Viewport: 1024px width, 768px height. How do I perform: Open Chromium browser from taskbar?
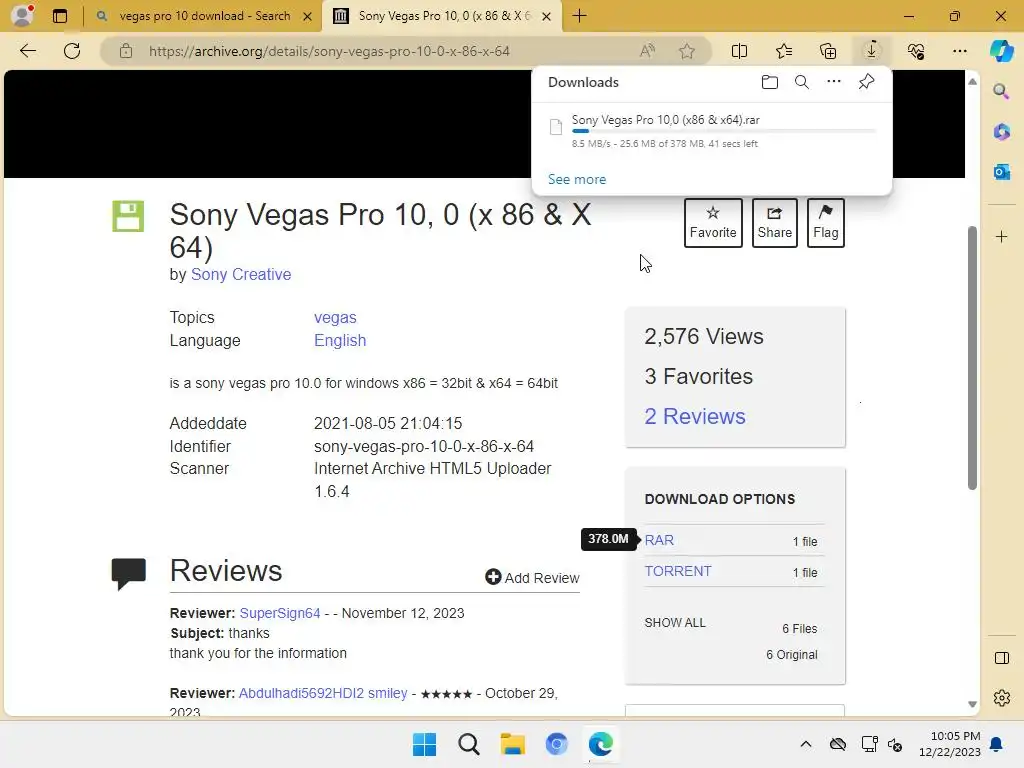click(x=556, y=744)
